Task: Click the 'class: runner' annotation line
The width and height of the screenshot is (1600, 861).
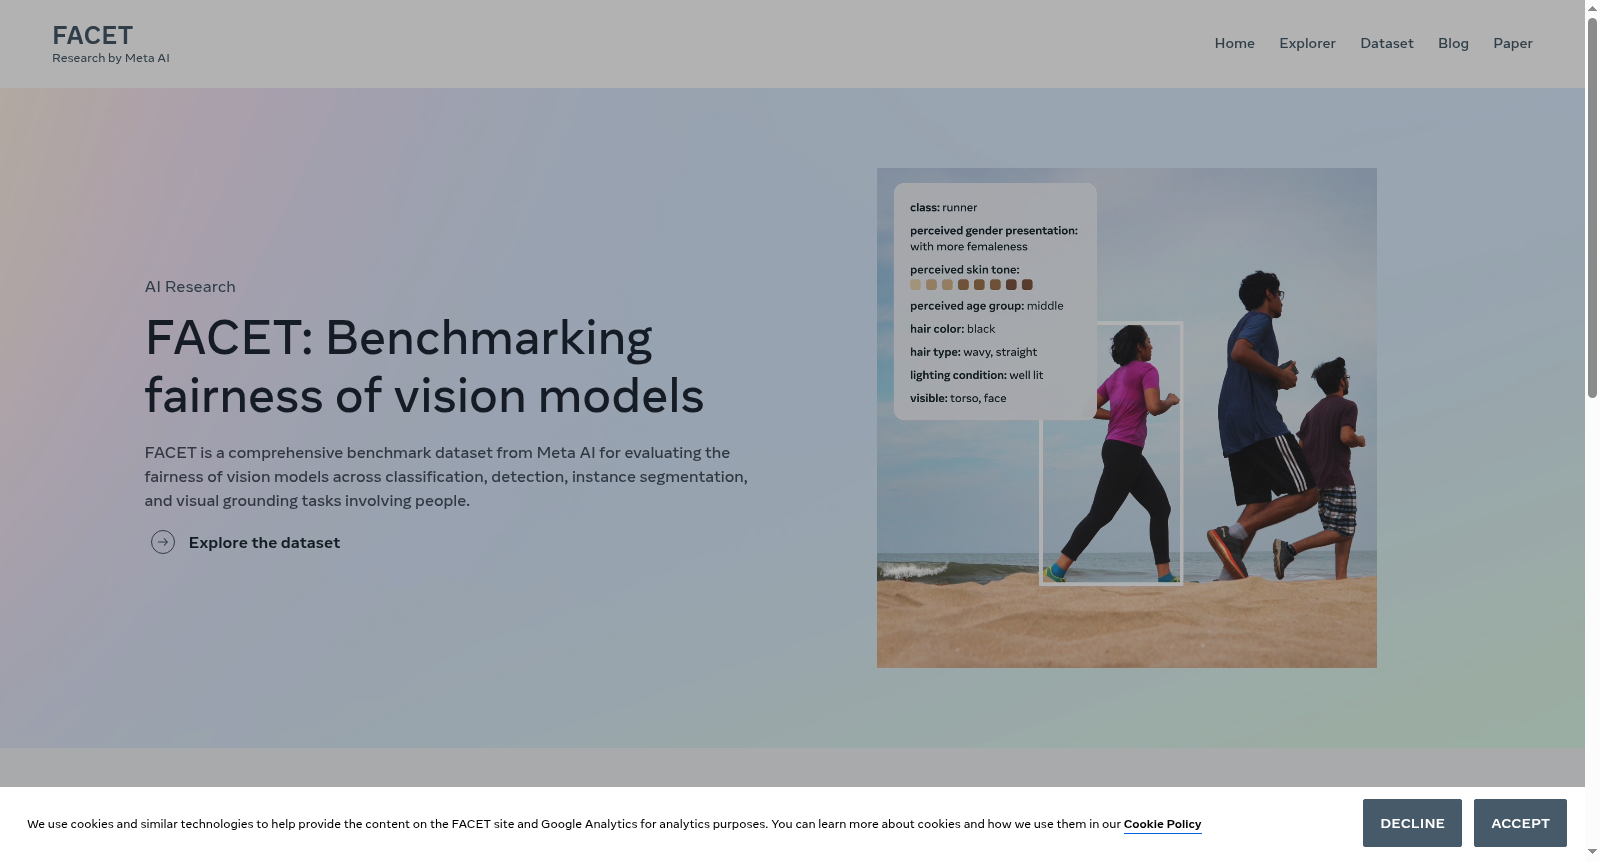Action: pyautogui.click(x=943, y=208)
